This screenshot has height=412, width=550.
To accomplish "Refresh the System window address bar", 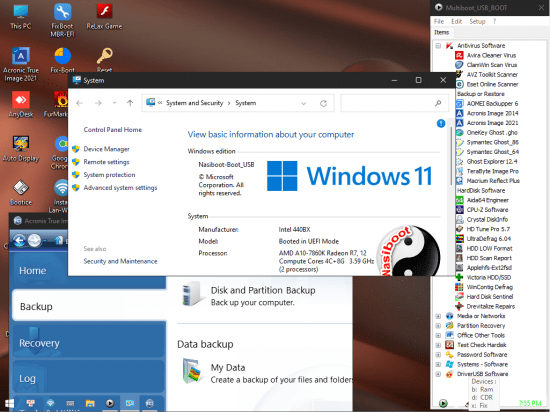I will coord(323,103).
